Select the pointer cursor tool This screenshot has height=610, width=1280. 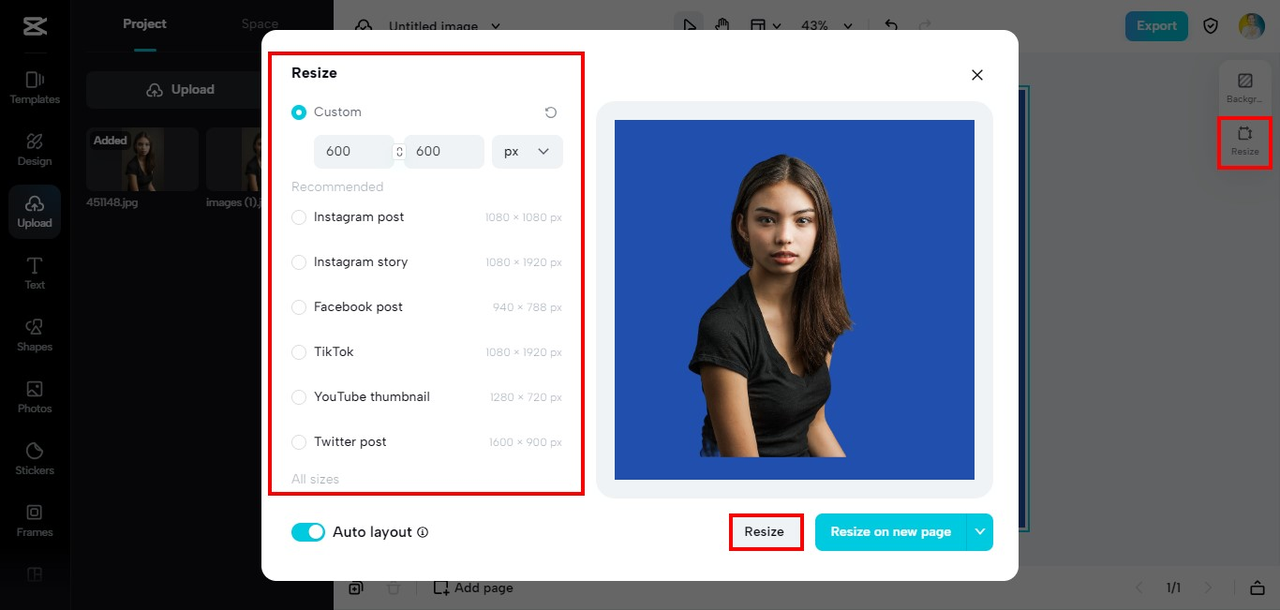(689, 25)
